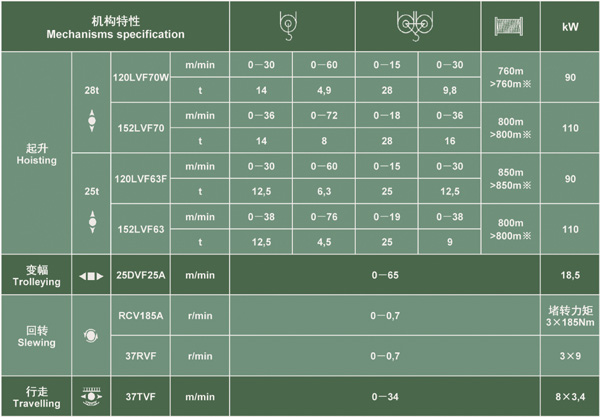Click the 28t hoisting up-down arrow icon
Viewport: 600px width, 417px height.
[91, 121]
